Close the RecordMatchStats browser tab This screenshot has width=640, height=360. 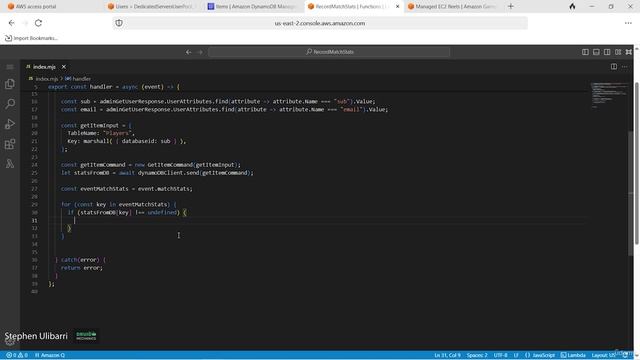(398, 7)
